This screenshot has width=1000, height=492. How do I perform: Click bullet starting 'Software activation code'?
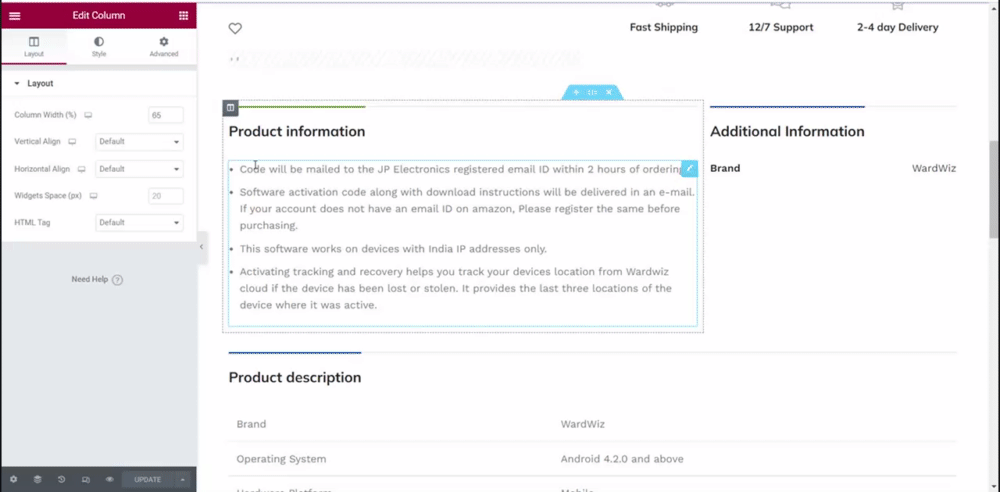(x=467, y=209)
